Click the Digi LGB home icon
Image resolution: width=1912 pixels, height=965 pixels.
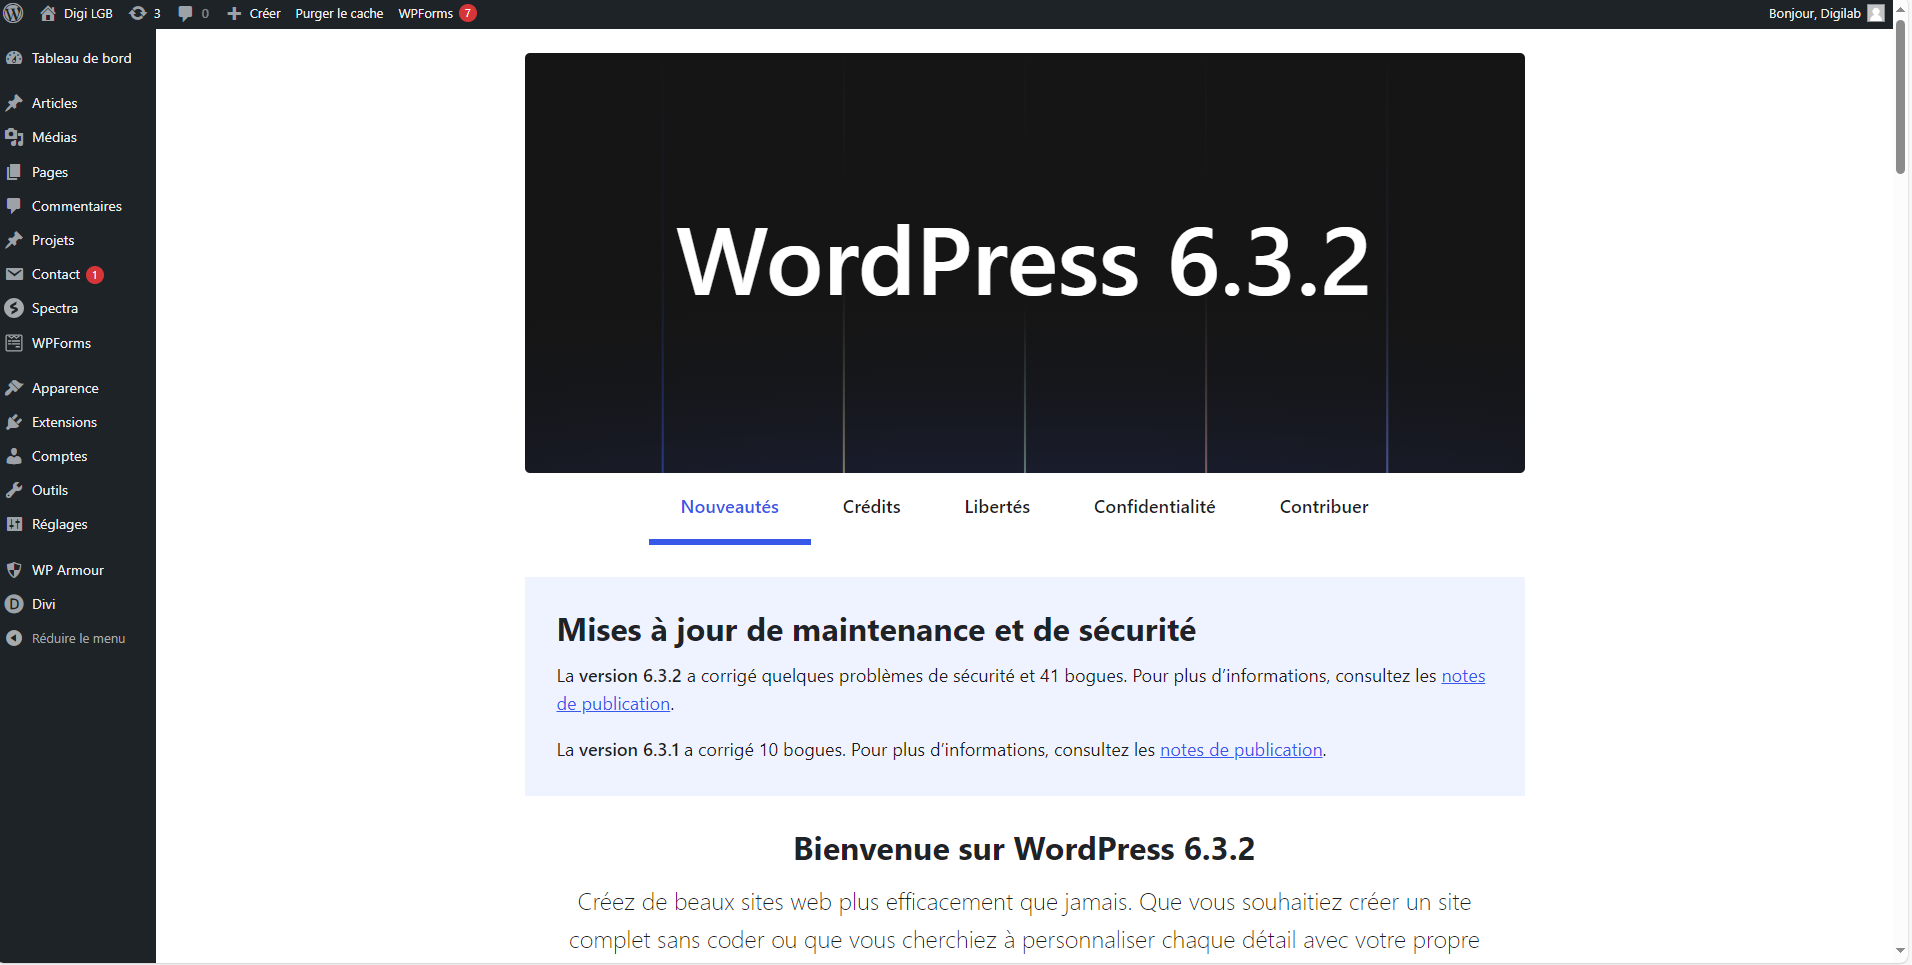tap(48, 14)
